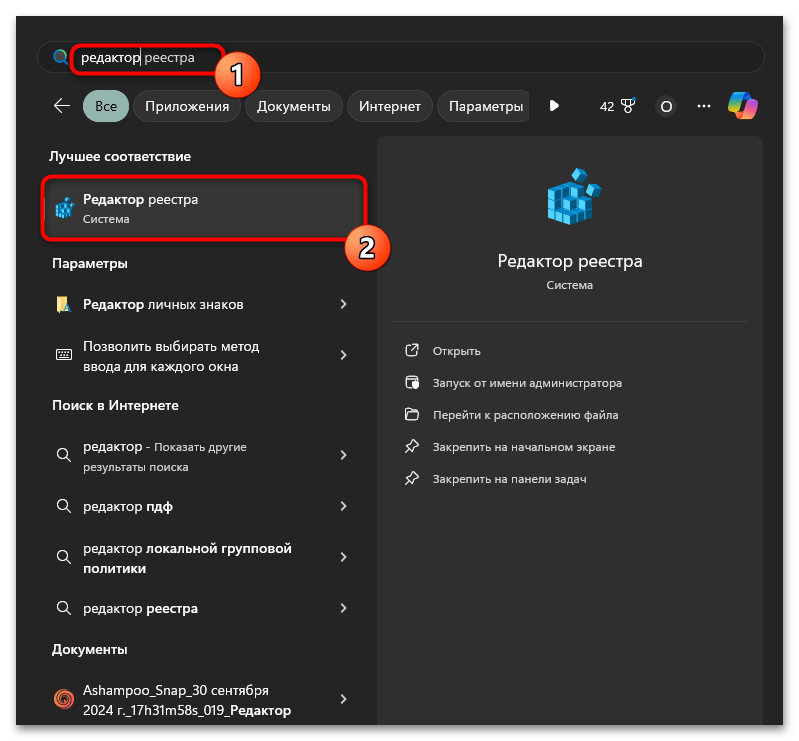Select the Интернет filter tab
This screenshot has height=741, width=799.
coord(389,106)
